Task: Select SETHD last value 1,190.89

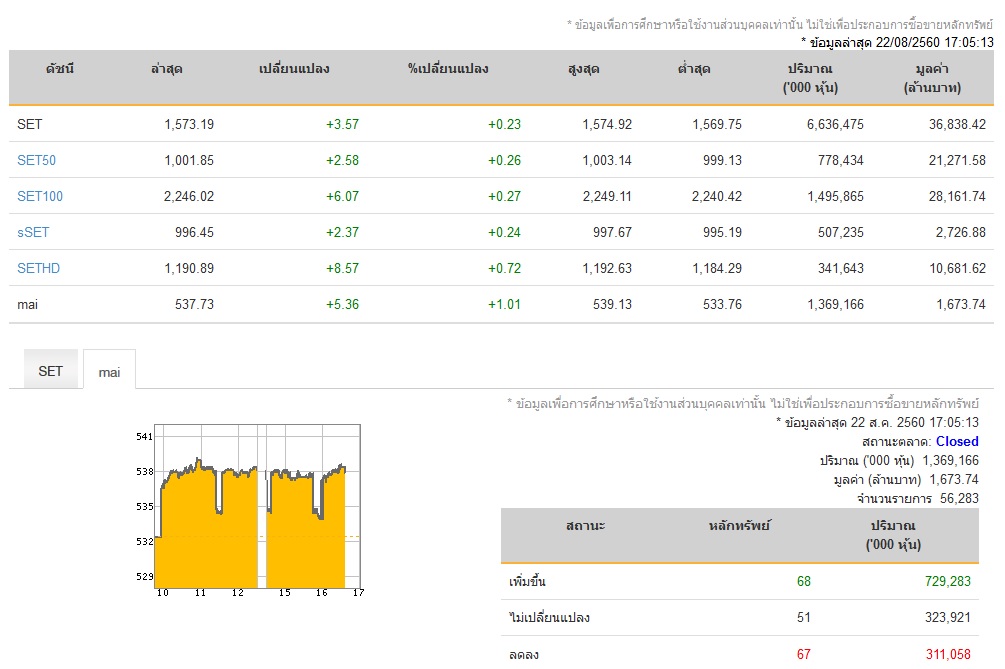Action: 189,268
